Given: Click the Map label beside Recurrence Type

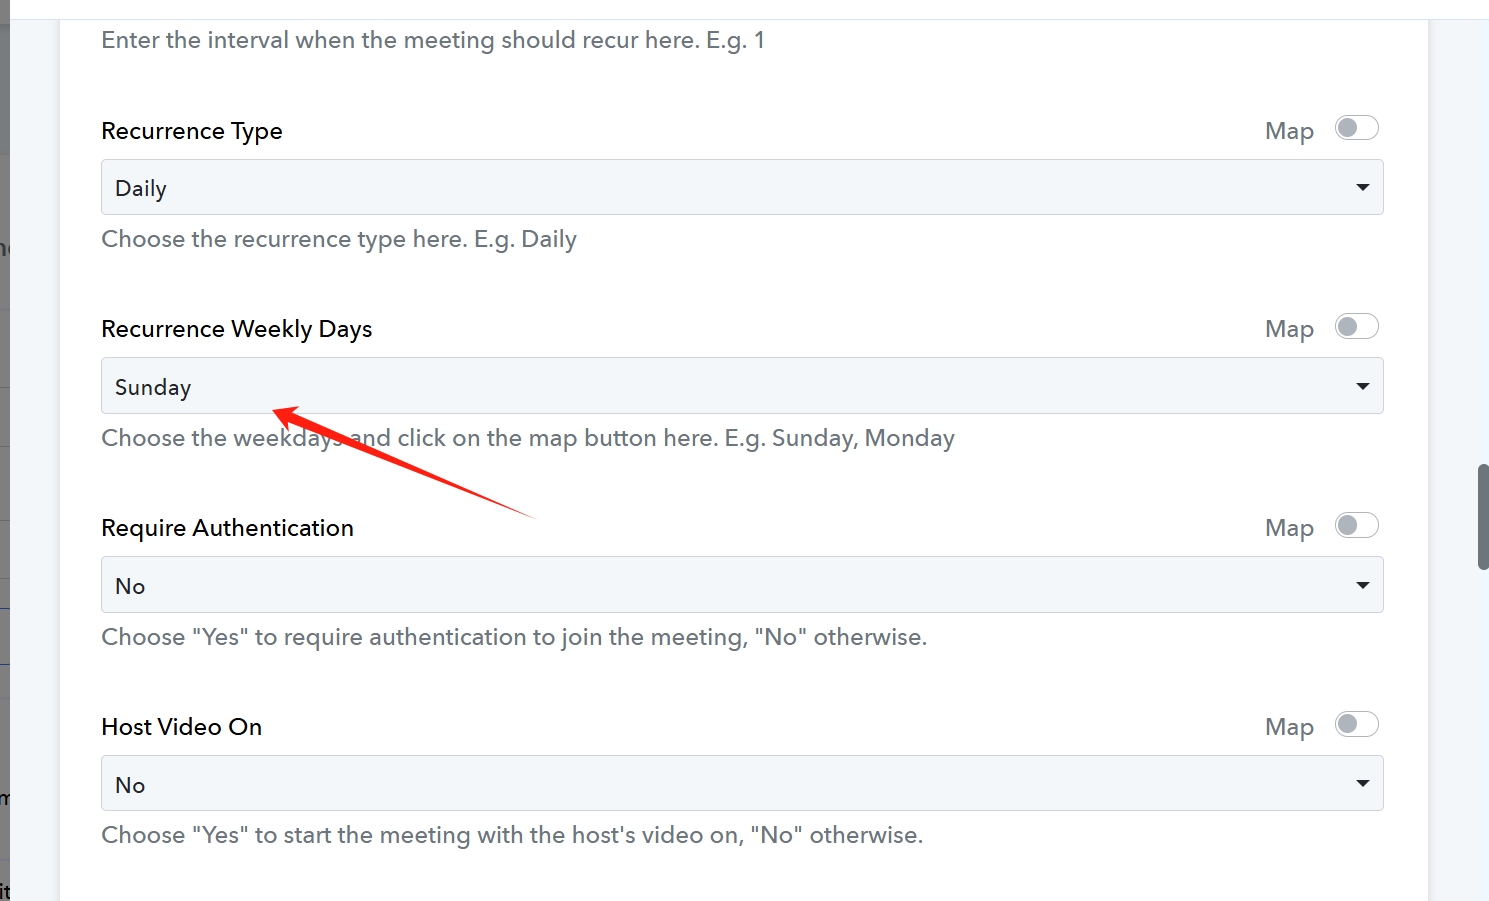Looking at the screenshot, I should click(x=1289, y=131).
